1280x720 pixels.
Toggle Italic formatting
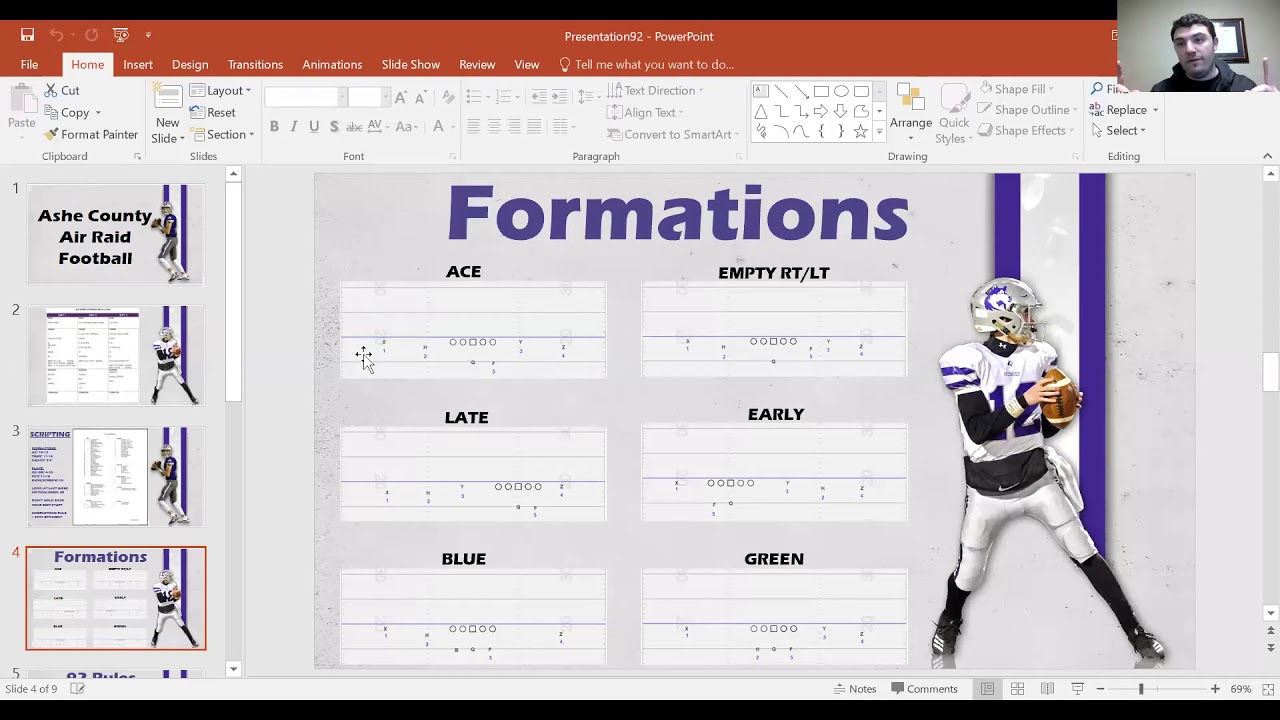294,126
